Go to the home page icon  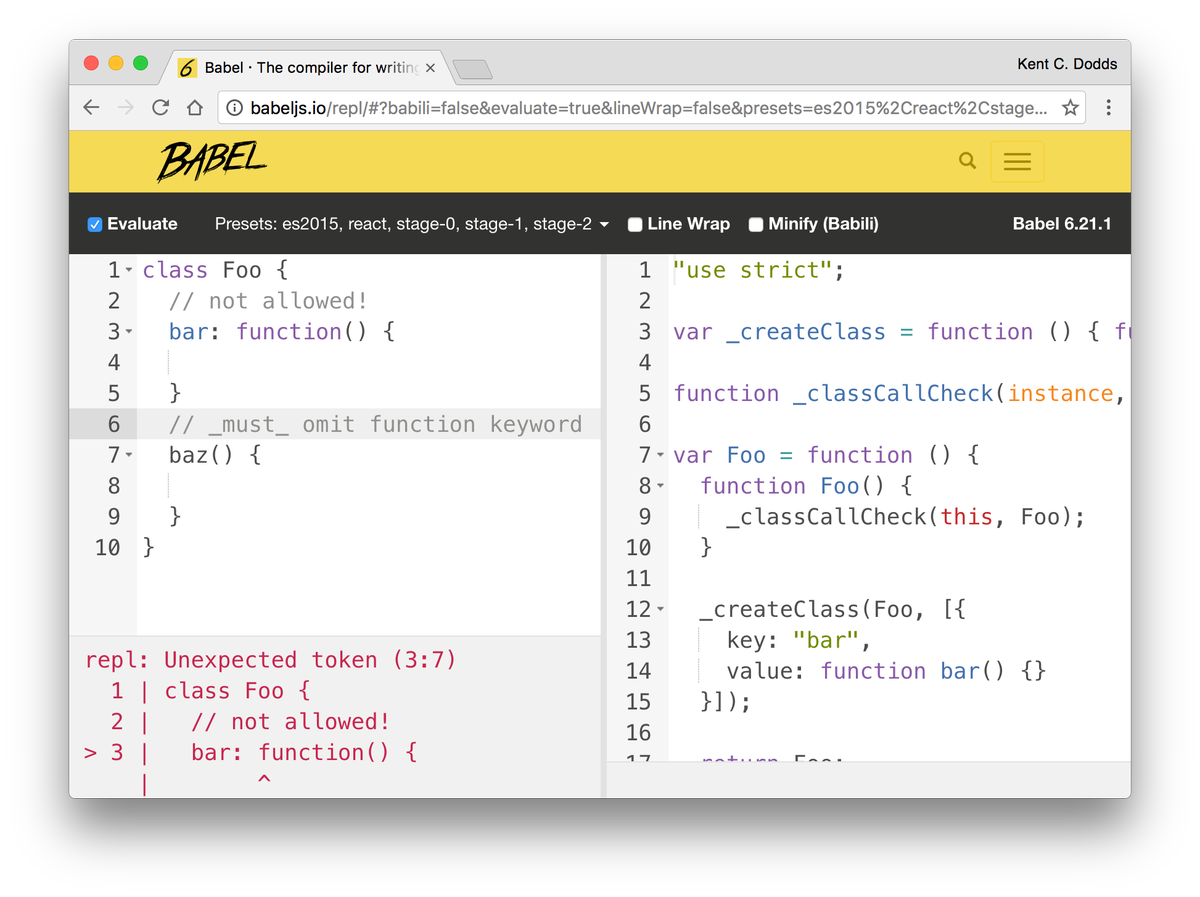(x=195, y=108)
